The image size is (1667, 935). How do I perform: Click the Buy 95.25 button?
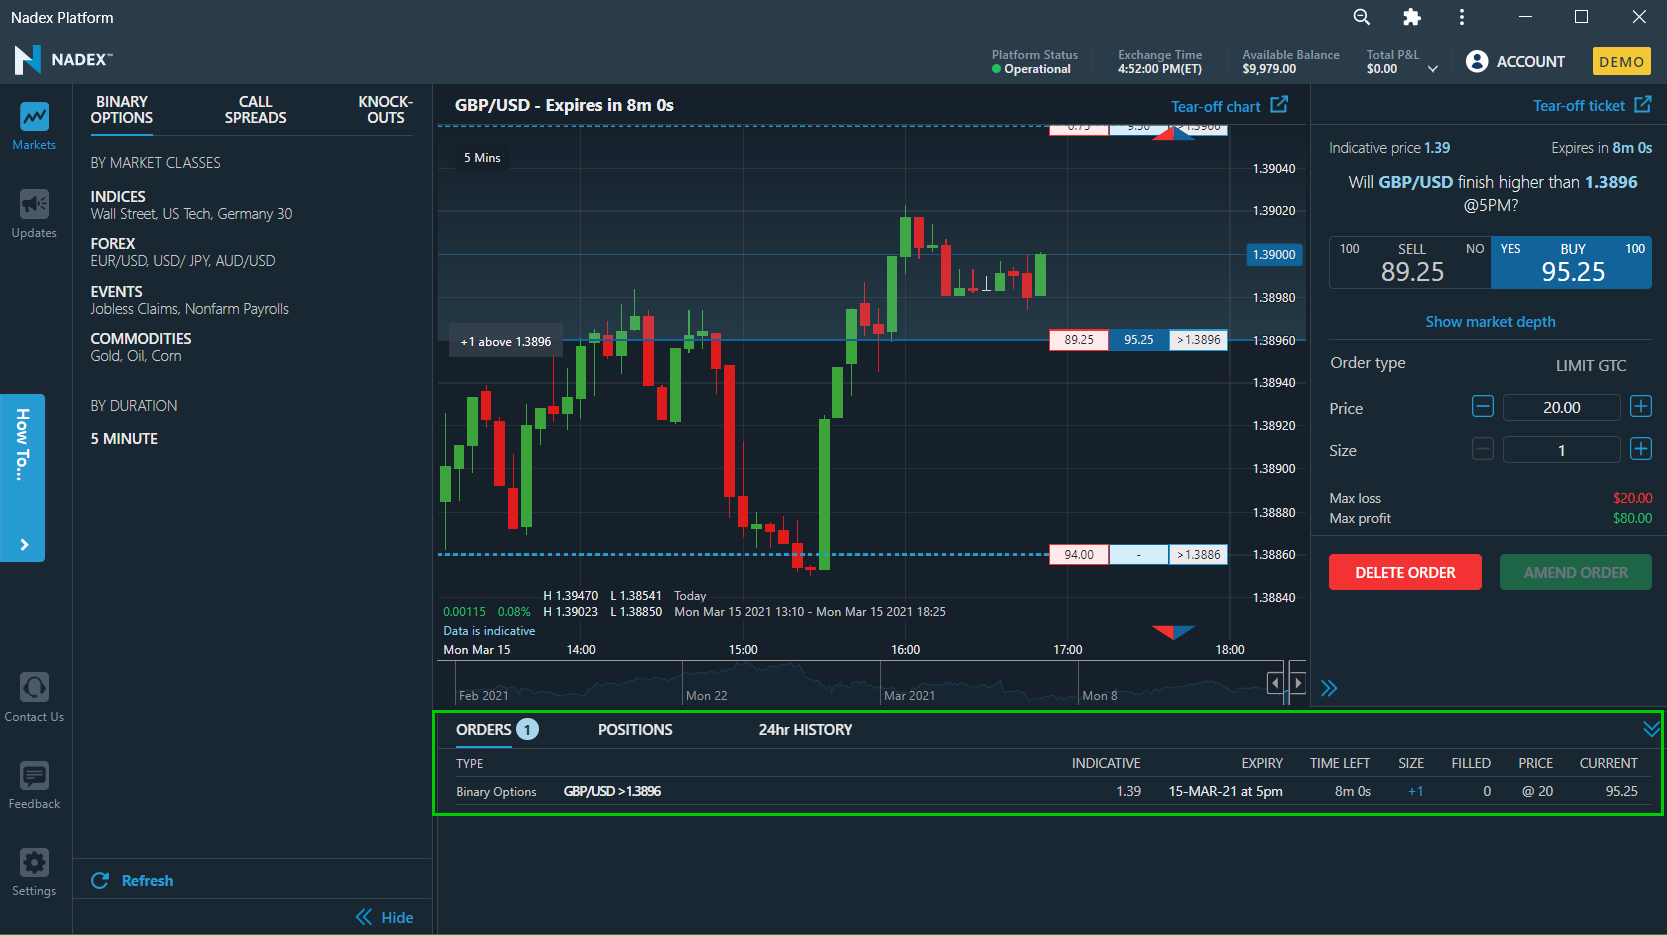(x=1571, y=262)
